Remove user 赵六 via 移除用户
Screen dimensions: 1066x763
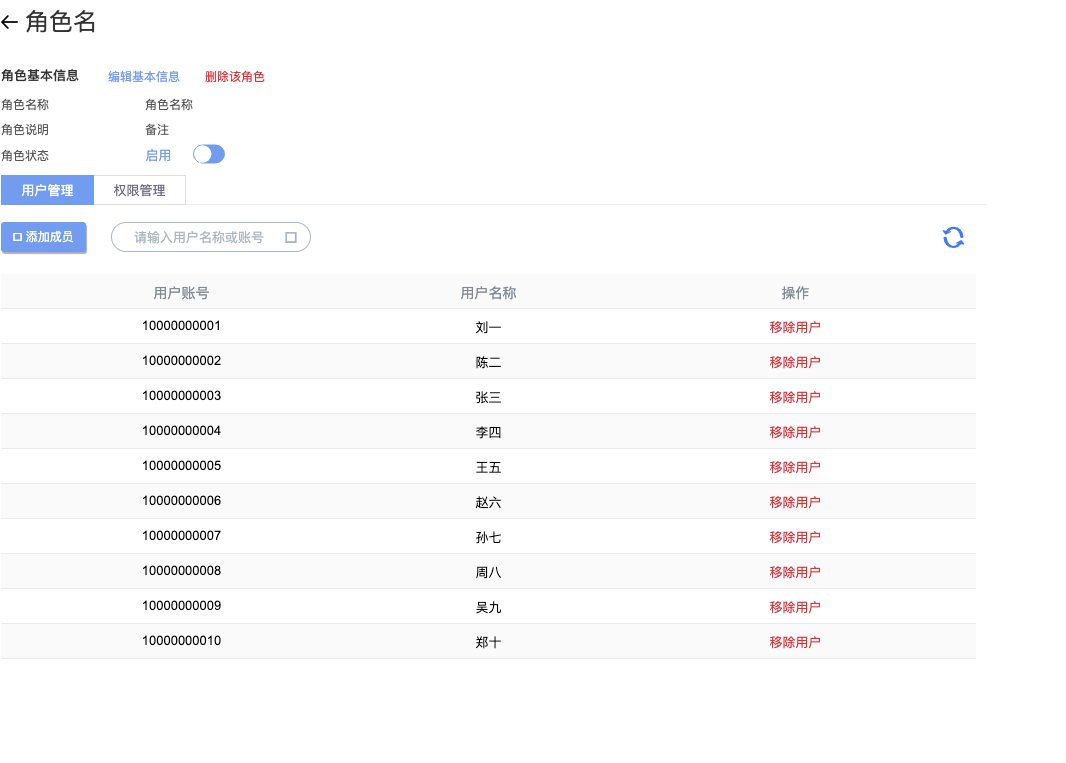(x=795, y=503)
